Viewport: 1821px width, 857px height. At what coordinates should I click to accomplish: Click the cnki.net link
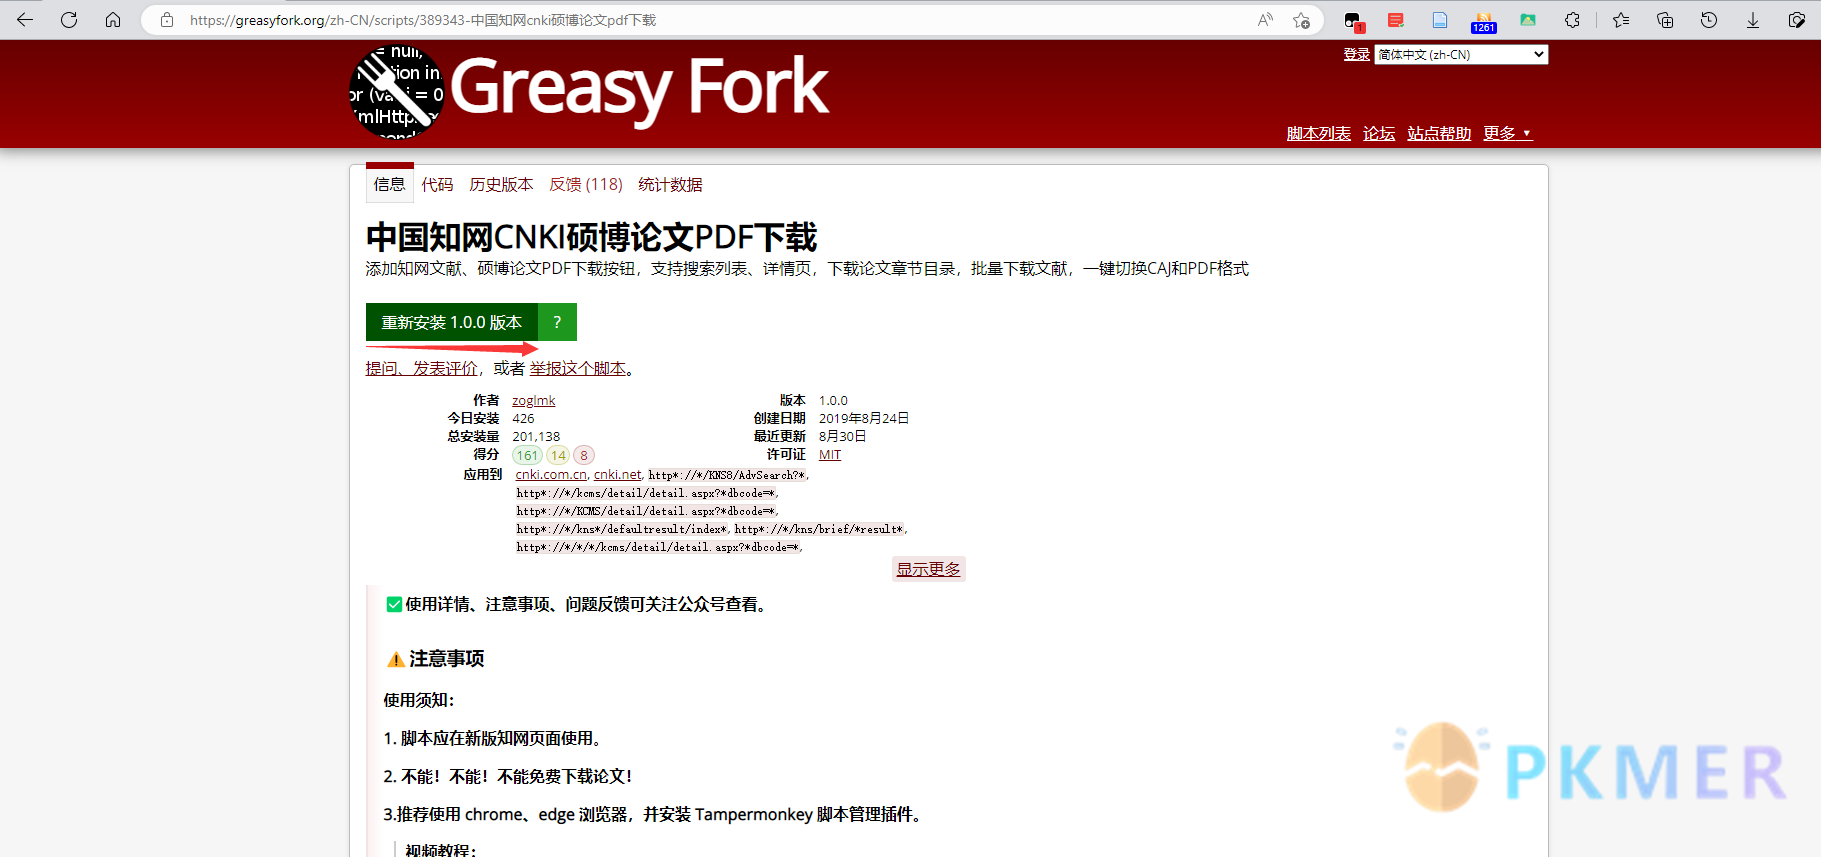point(618,474)
